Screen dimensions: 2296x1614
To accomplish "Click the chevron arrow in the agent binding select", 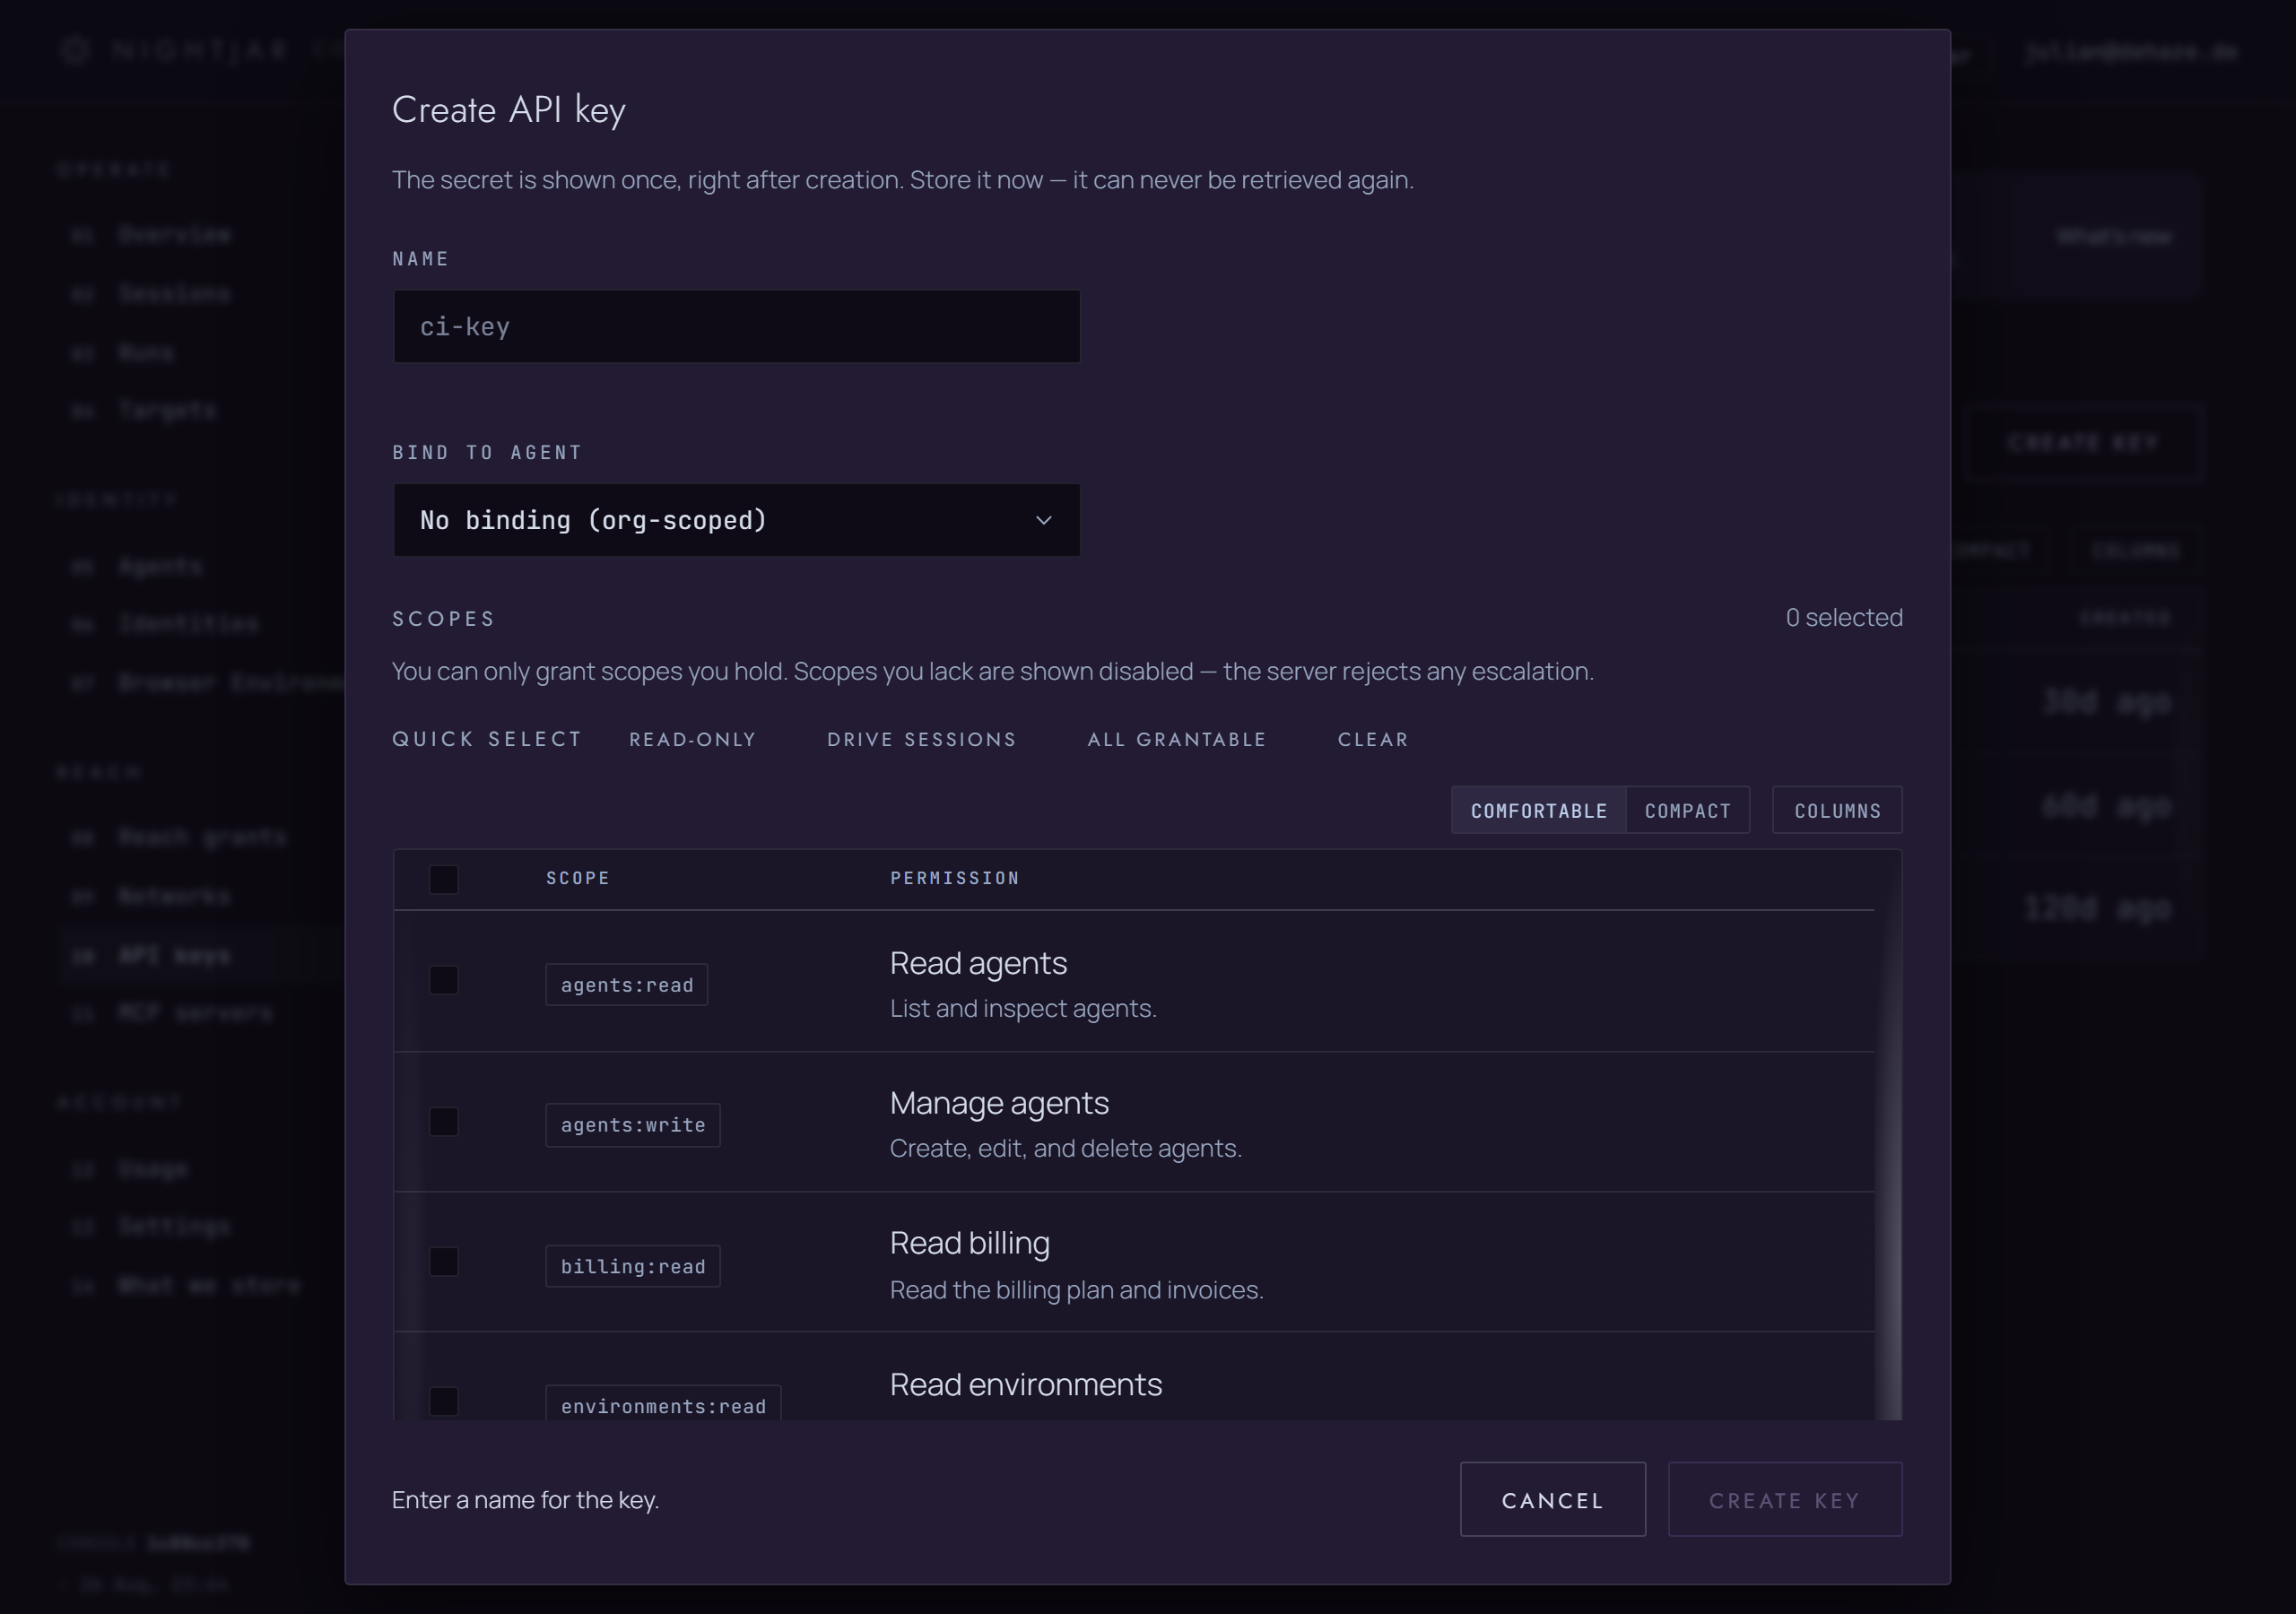I will click(x=1043, y=520).
